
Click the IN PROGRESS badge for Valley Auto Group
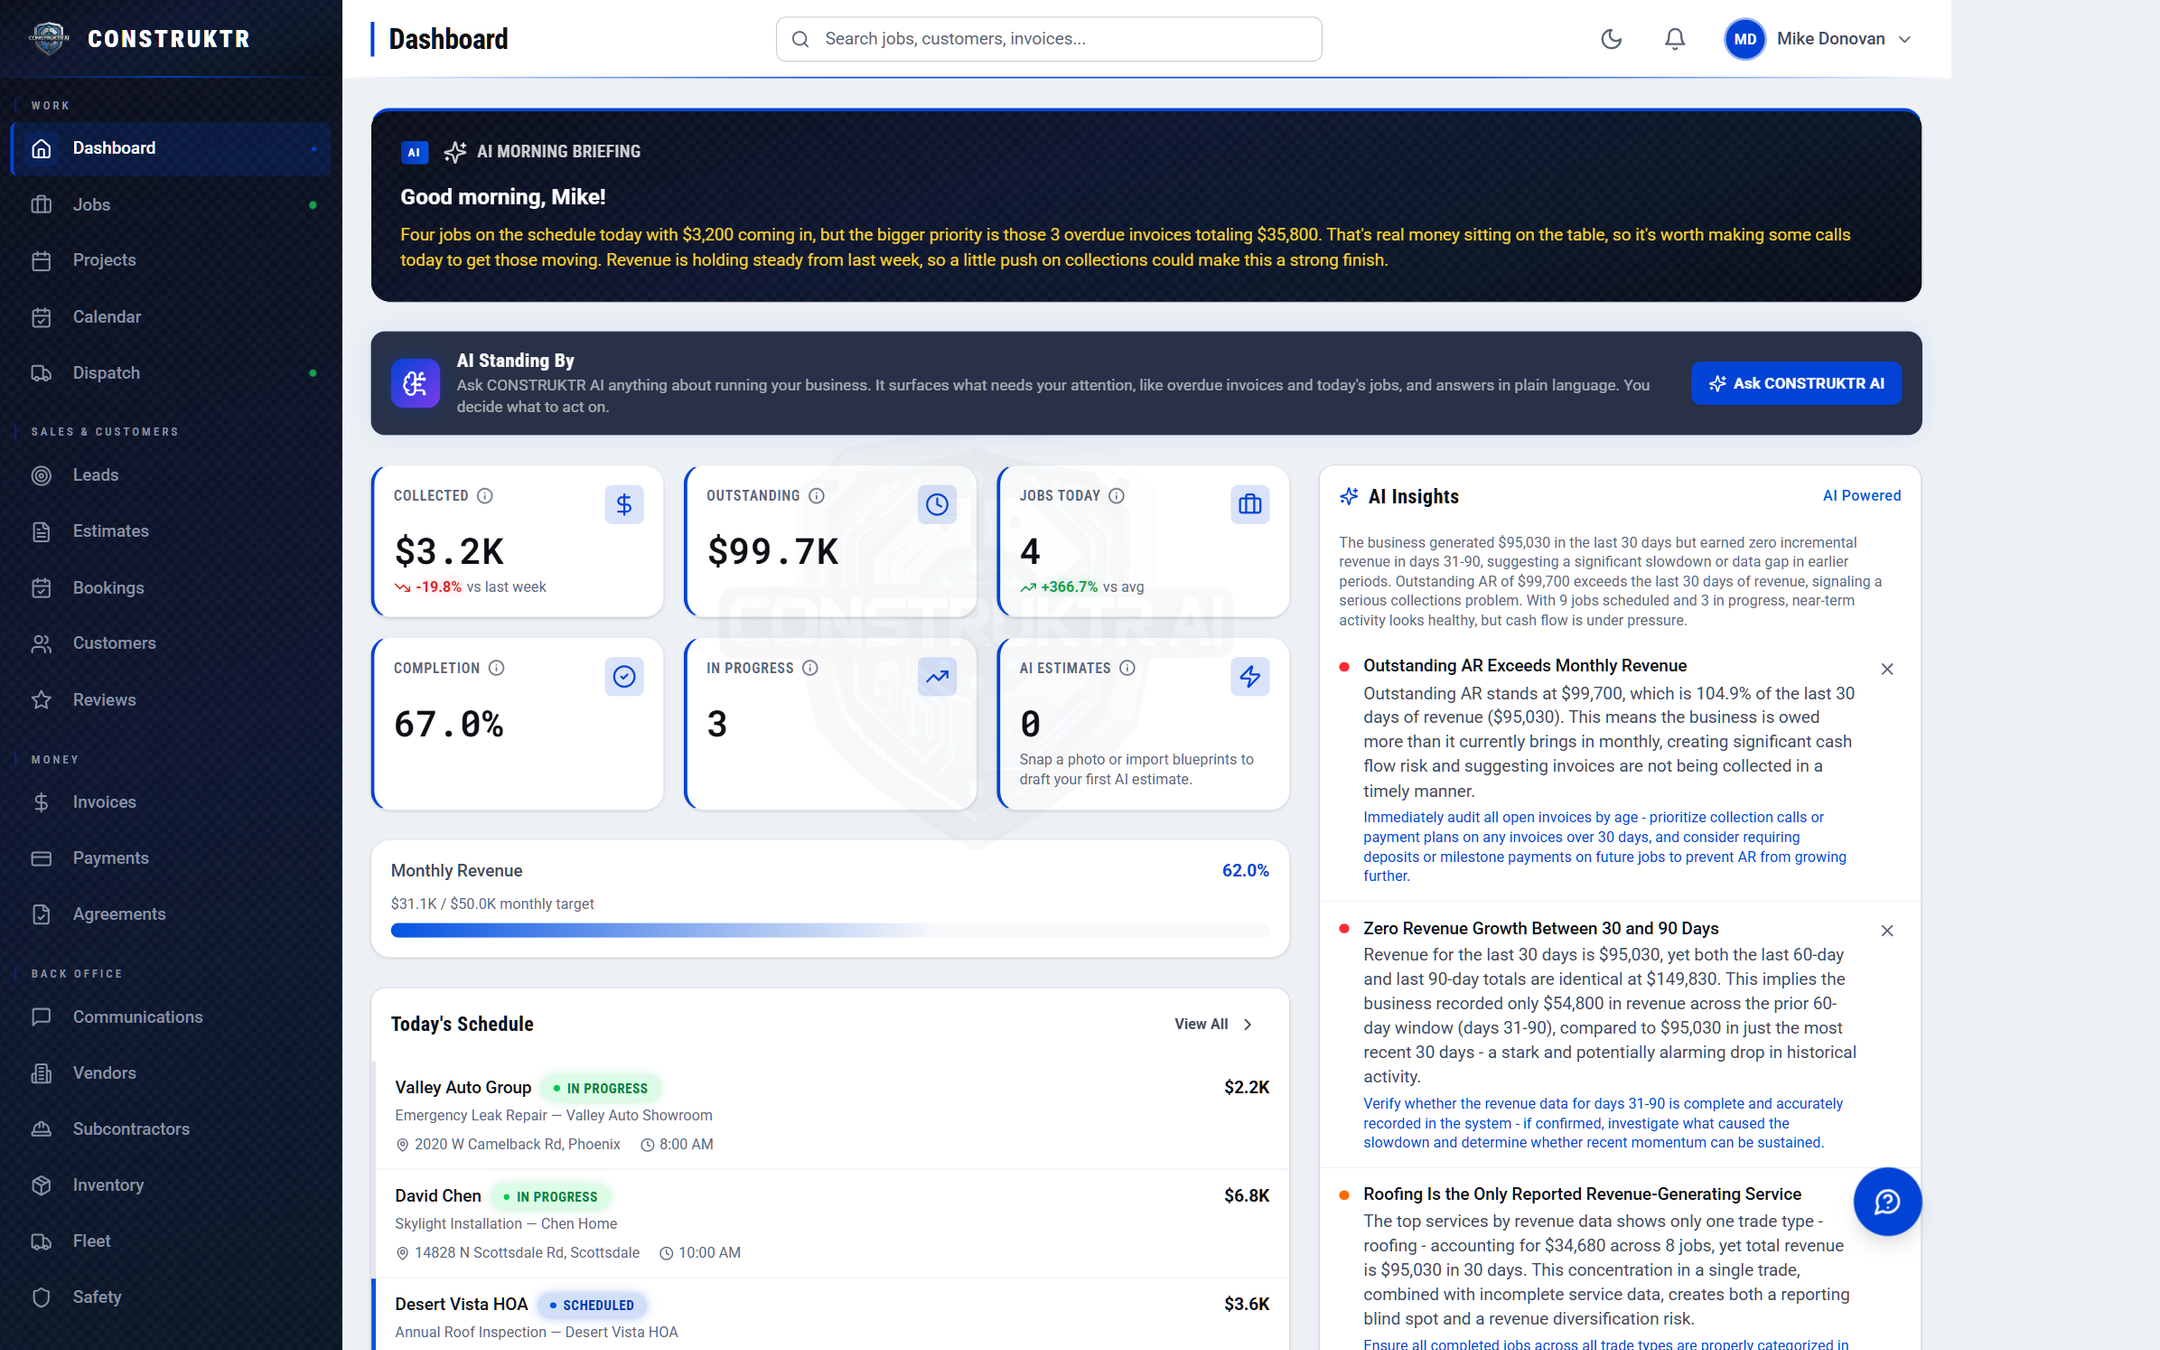[x=600, y=1088]
